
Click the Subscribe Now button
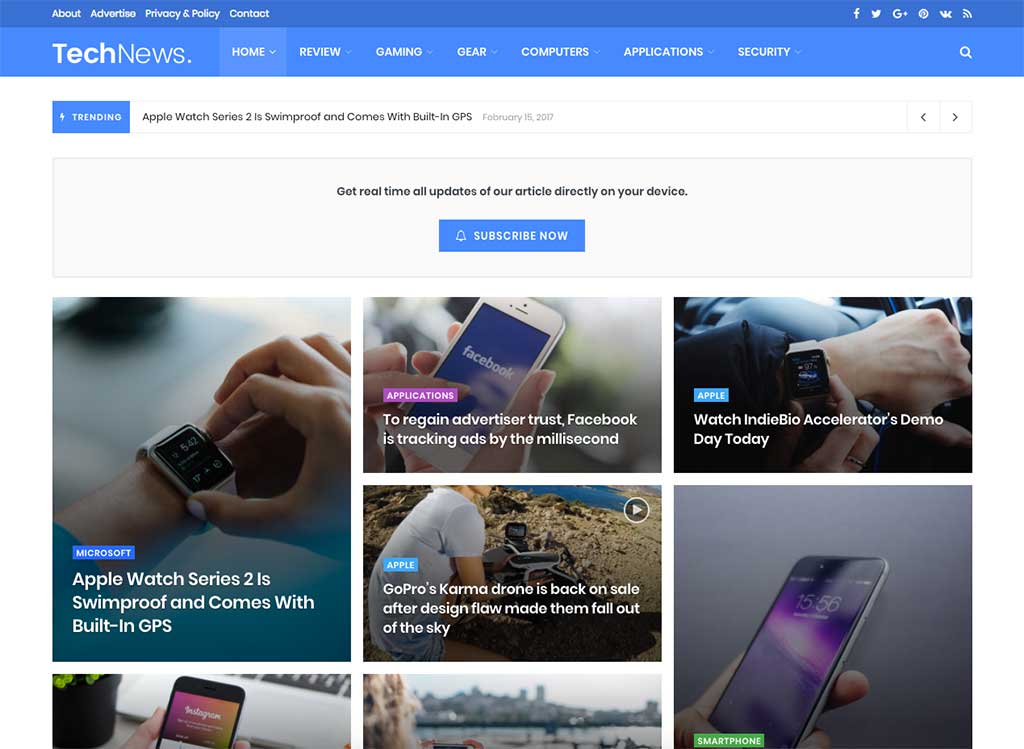coord(511,236)
